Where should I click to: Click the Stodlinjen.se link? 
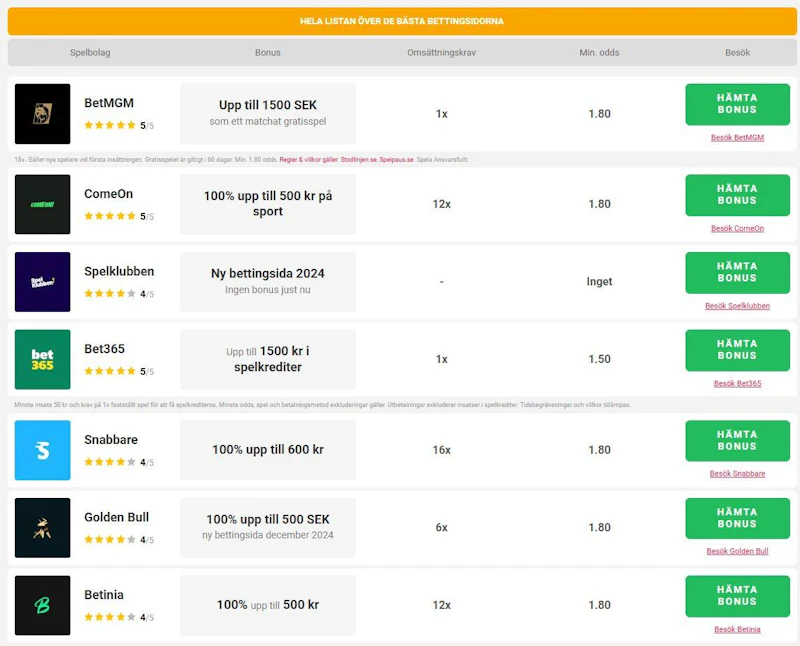358,159
